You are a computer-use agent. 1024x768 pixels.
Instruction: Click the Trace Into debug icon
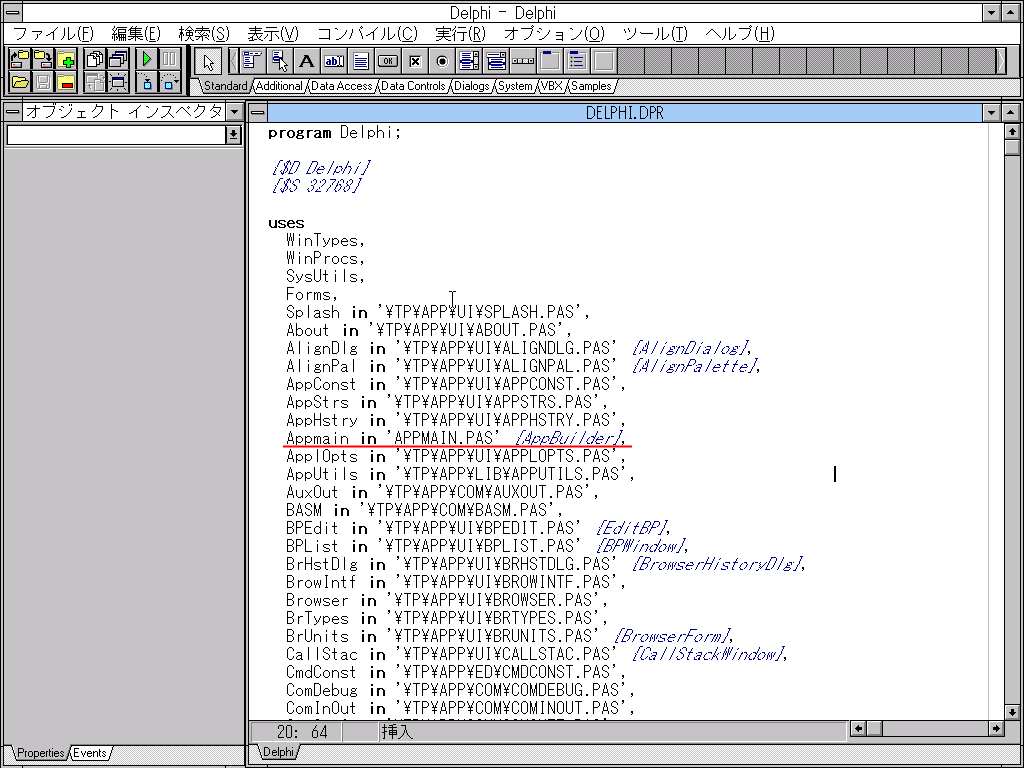coord(147,82)
